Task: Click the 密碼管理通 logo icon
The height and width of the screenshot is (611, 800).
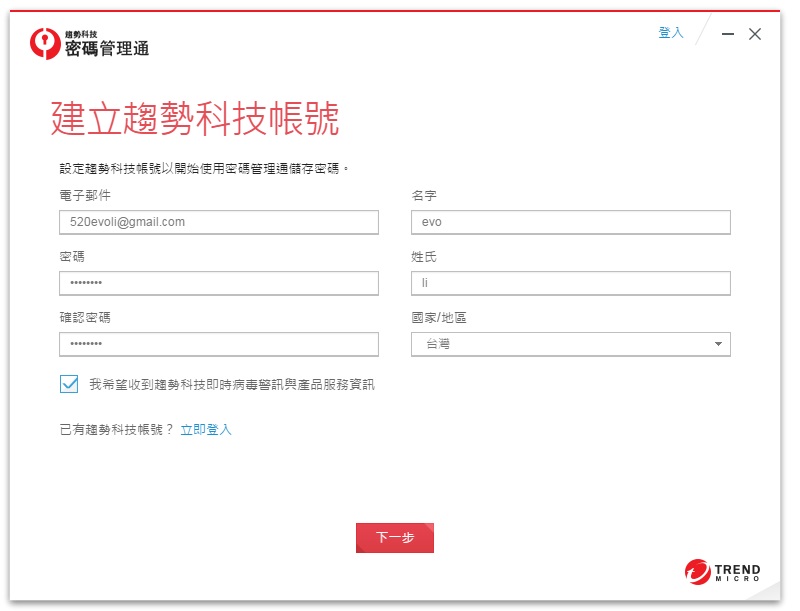Action: point(45,43)
